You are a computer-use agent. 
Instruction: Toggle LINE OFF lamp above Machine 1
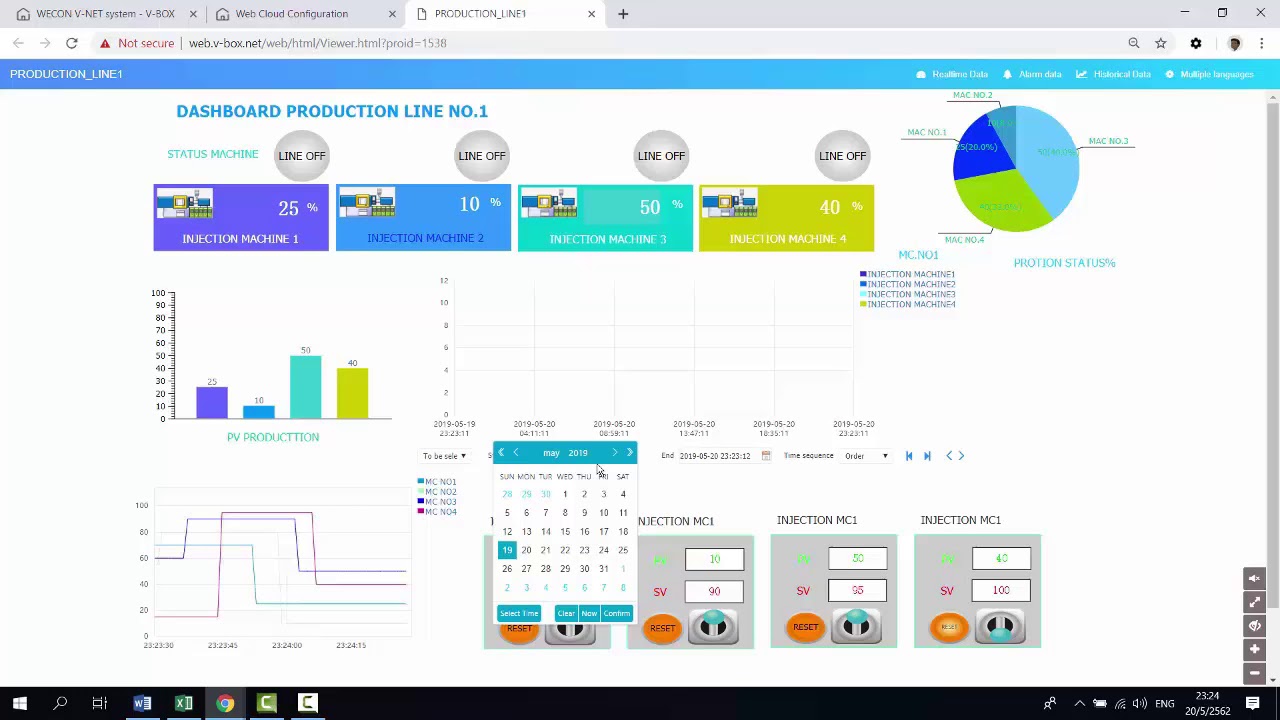[302, 156]
